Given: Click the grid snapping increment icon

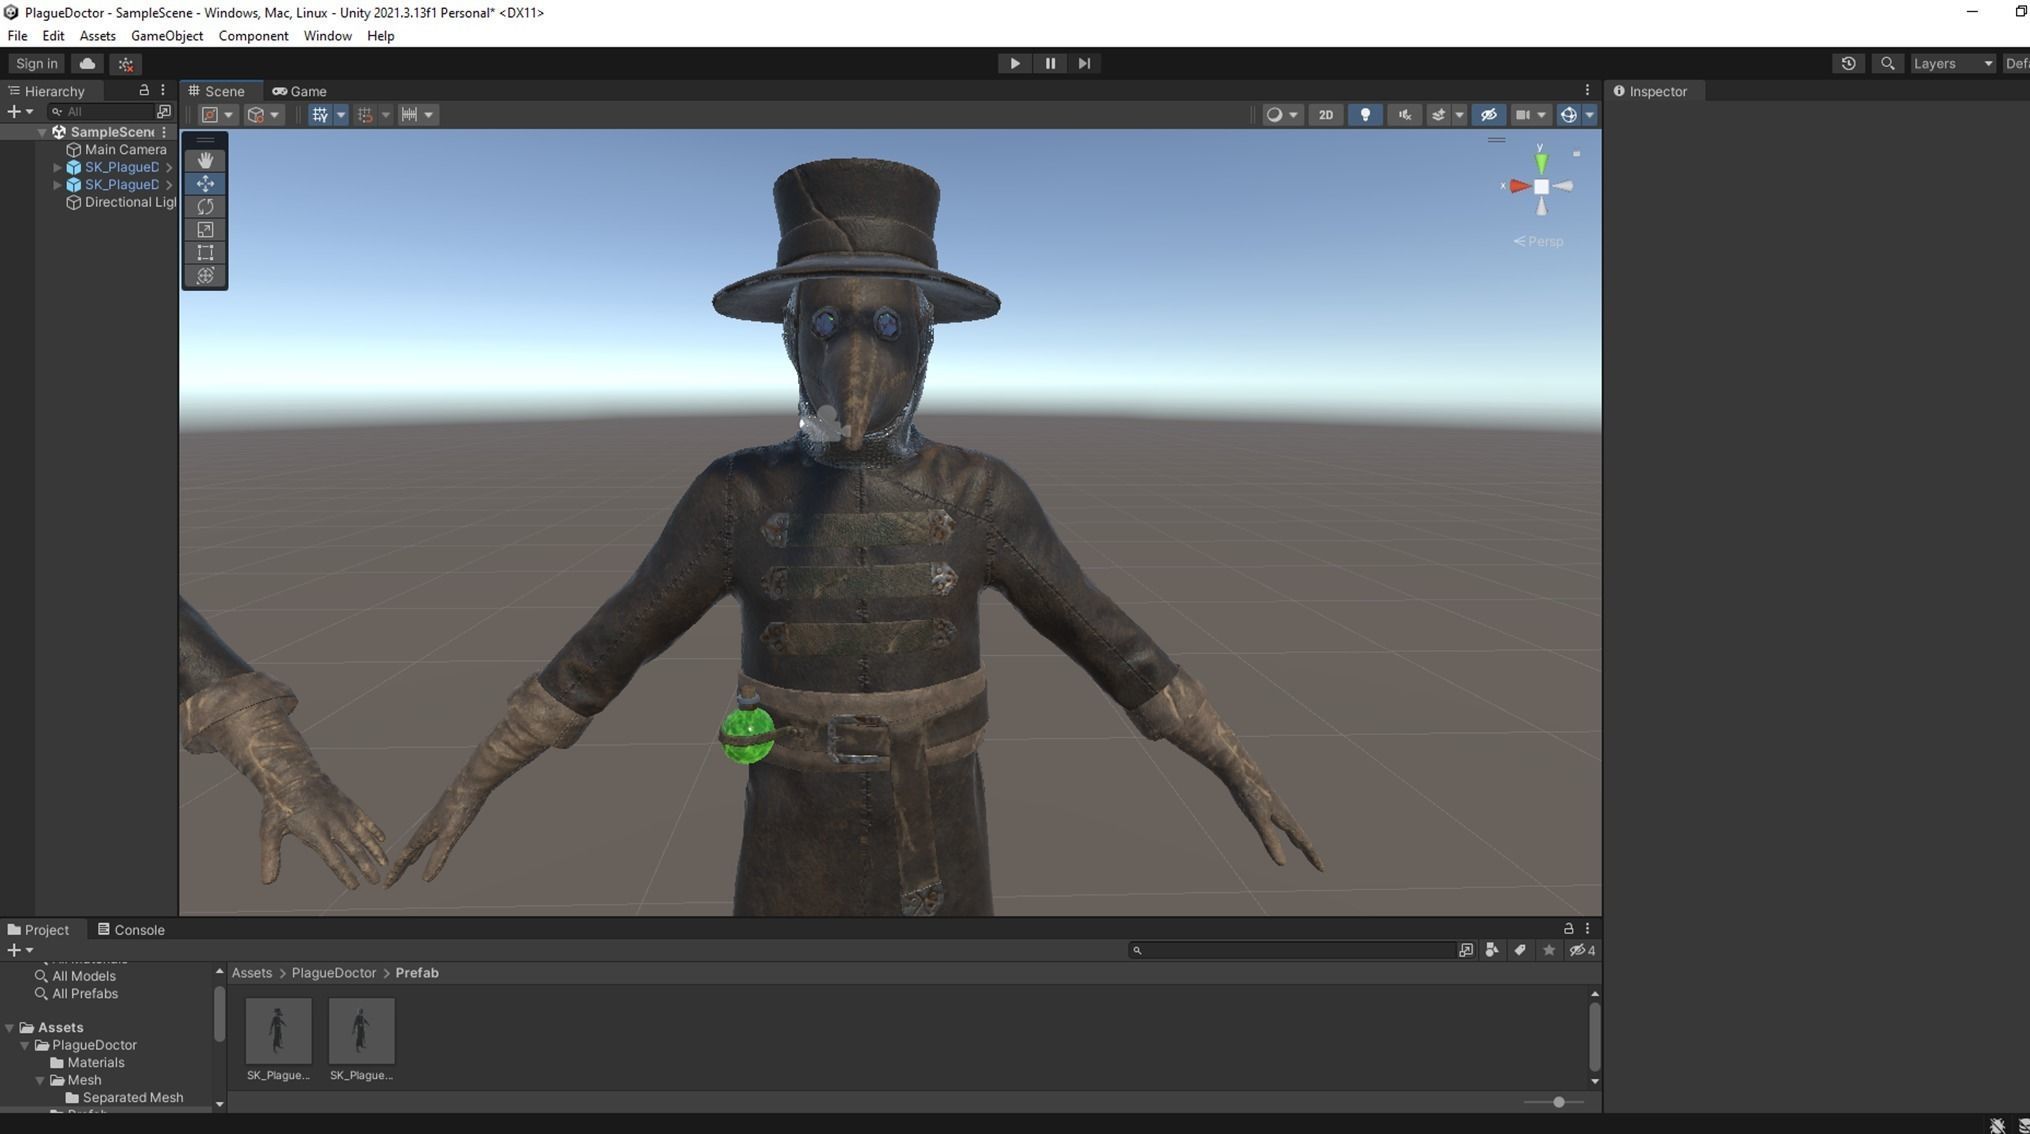Looking at the screenshot, I should (x=365, y=115).
